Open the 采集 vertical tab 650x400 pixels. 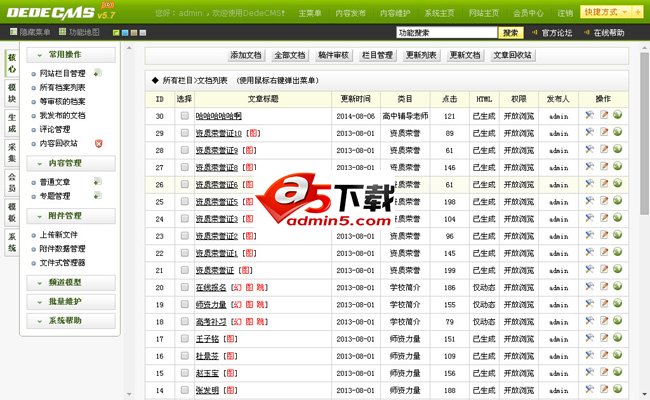pyautogui.click(x=12, y=153)
